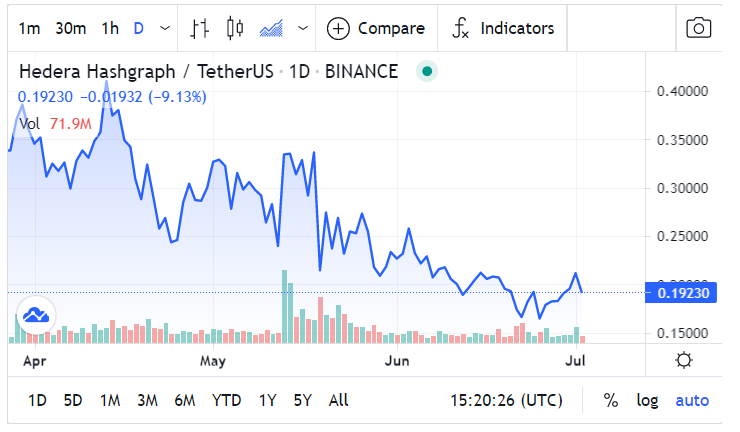Click the 0.19230 current price label

[x=681, y=293]
